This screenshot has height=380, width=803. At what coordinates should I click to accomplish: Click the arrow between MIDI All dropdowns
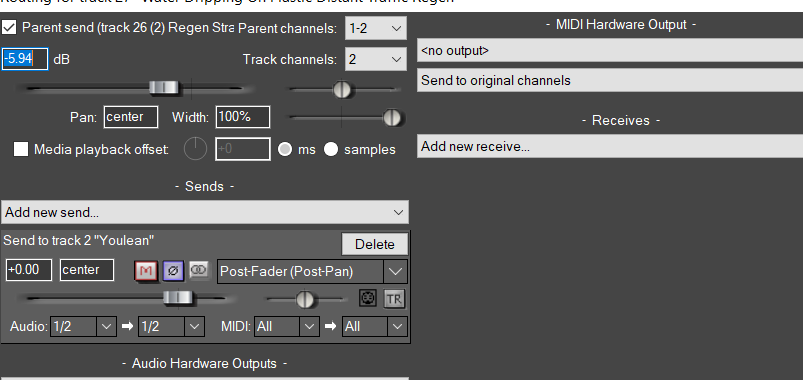331,326
